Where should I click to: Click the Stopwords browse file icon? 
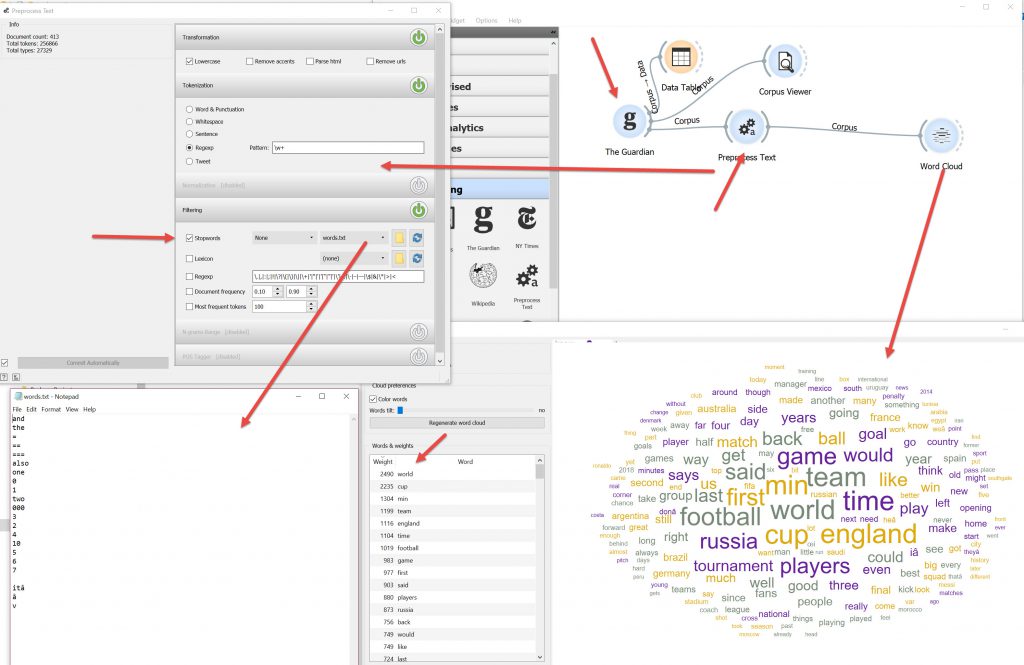[399, 238]
